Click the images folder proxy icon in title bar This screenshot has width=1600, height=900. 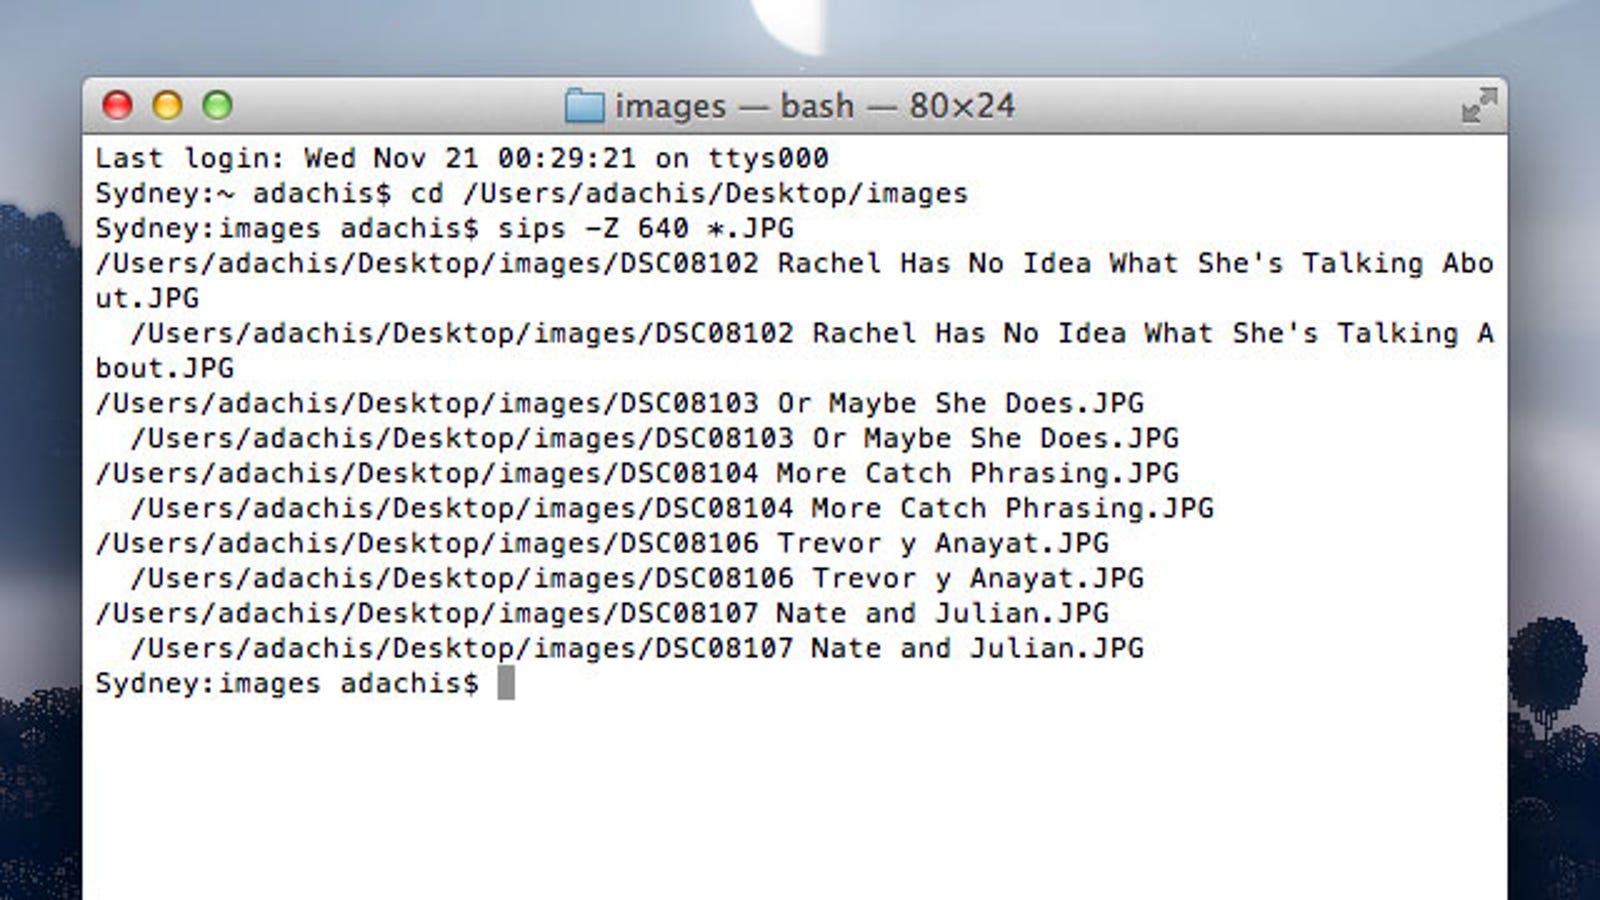584,106
